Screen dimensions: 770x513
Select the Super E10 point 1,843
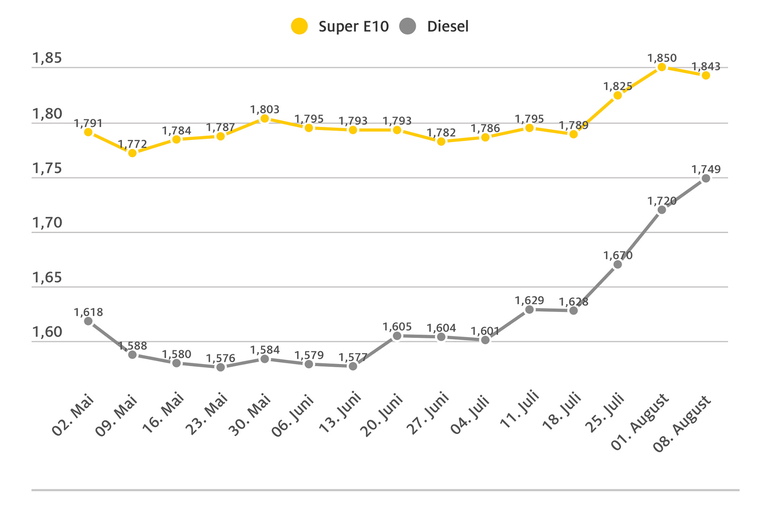coord(706,75)
